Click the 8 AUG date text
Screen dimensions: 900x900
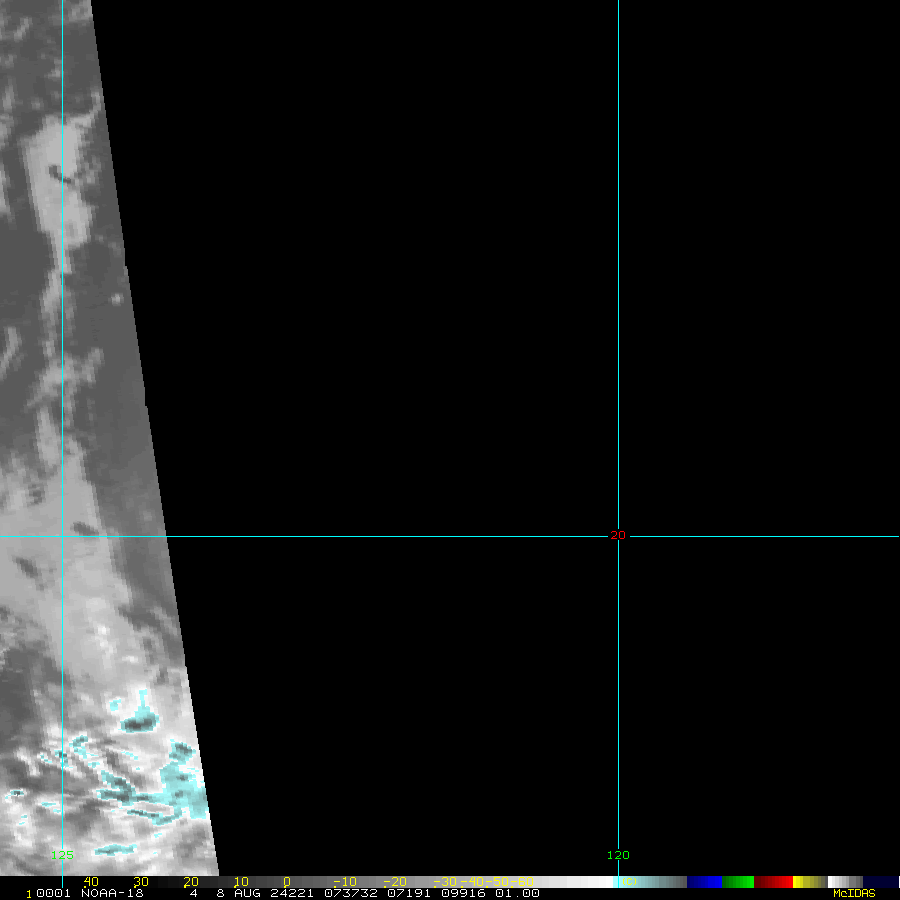238,893
